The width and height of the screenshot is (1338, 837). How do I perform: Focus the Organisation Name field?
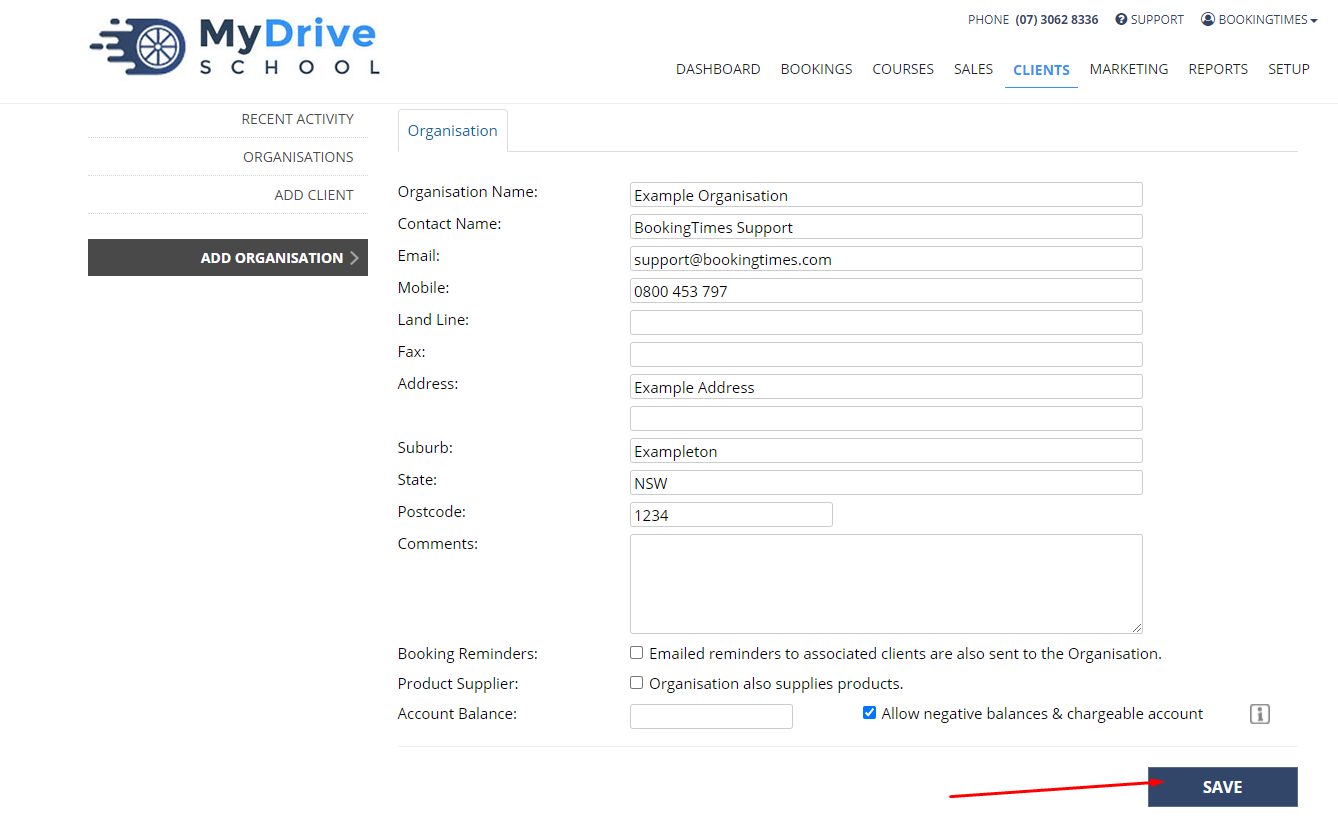click(886, 195)
